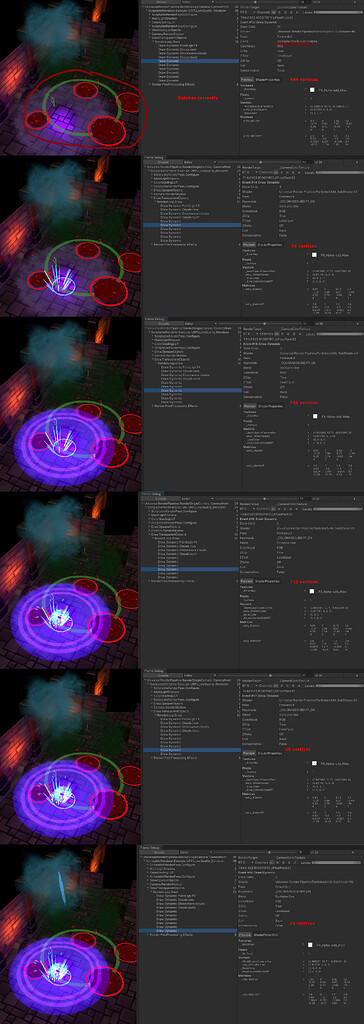
Task: Adjust the Levels slider in second panel
Action: pyautogui.click(x=340, y=172)
